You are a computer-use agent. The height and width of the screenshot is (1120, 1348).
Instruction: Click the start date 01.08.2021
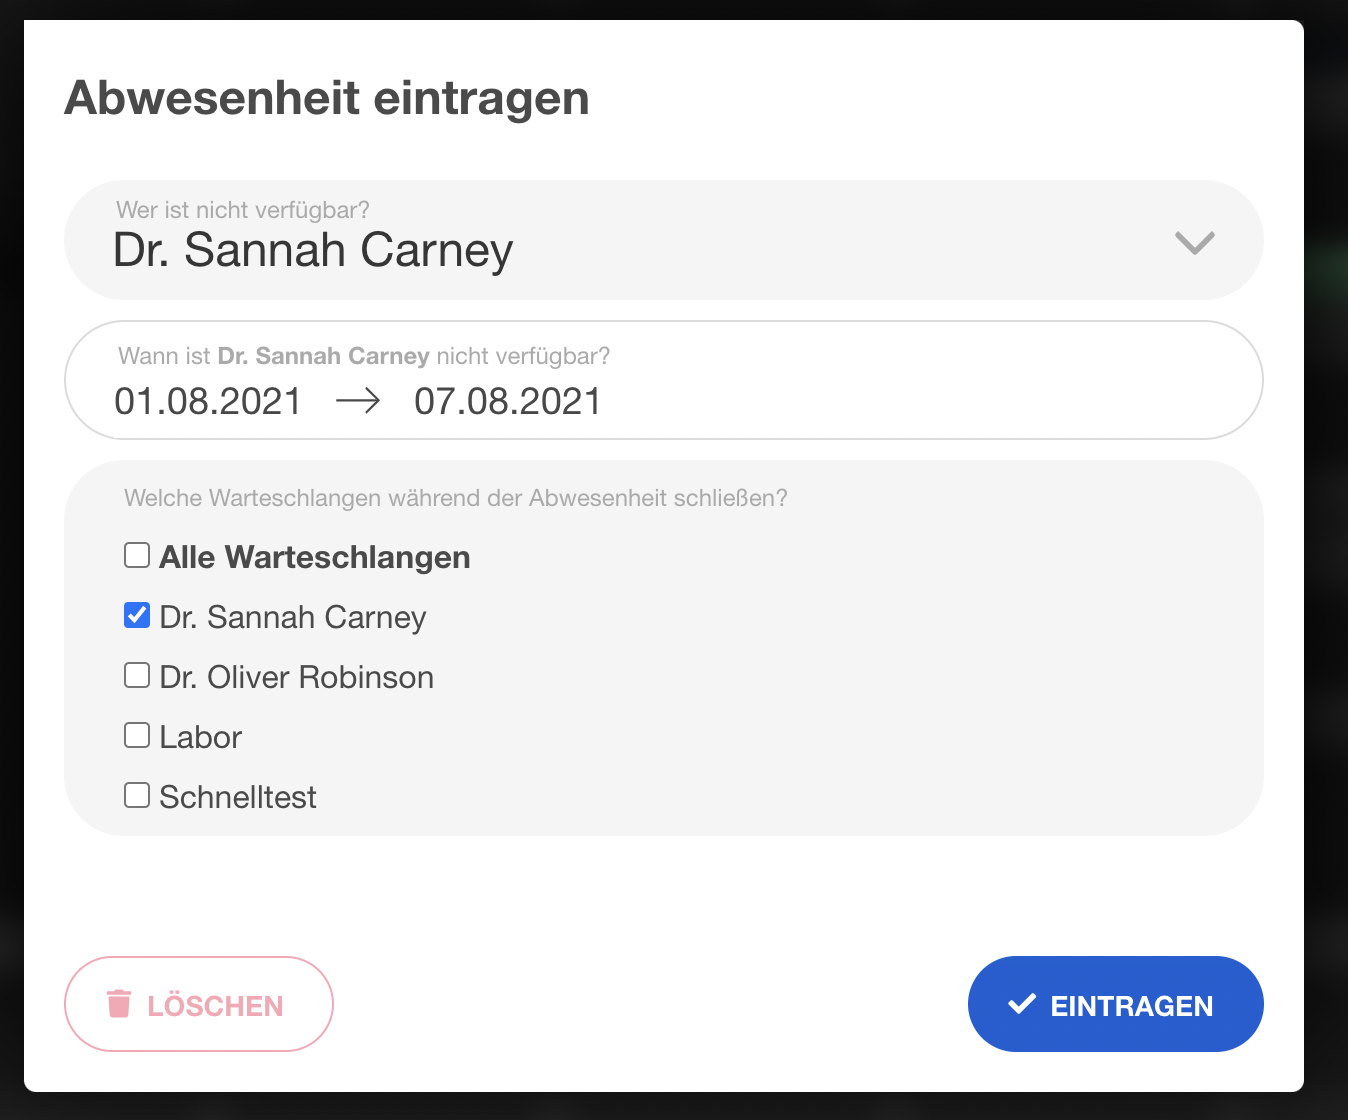(x=208, y=402)
